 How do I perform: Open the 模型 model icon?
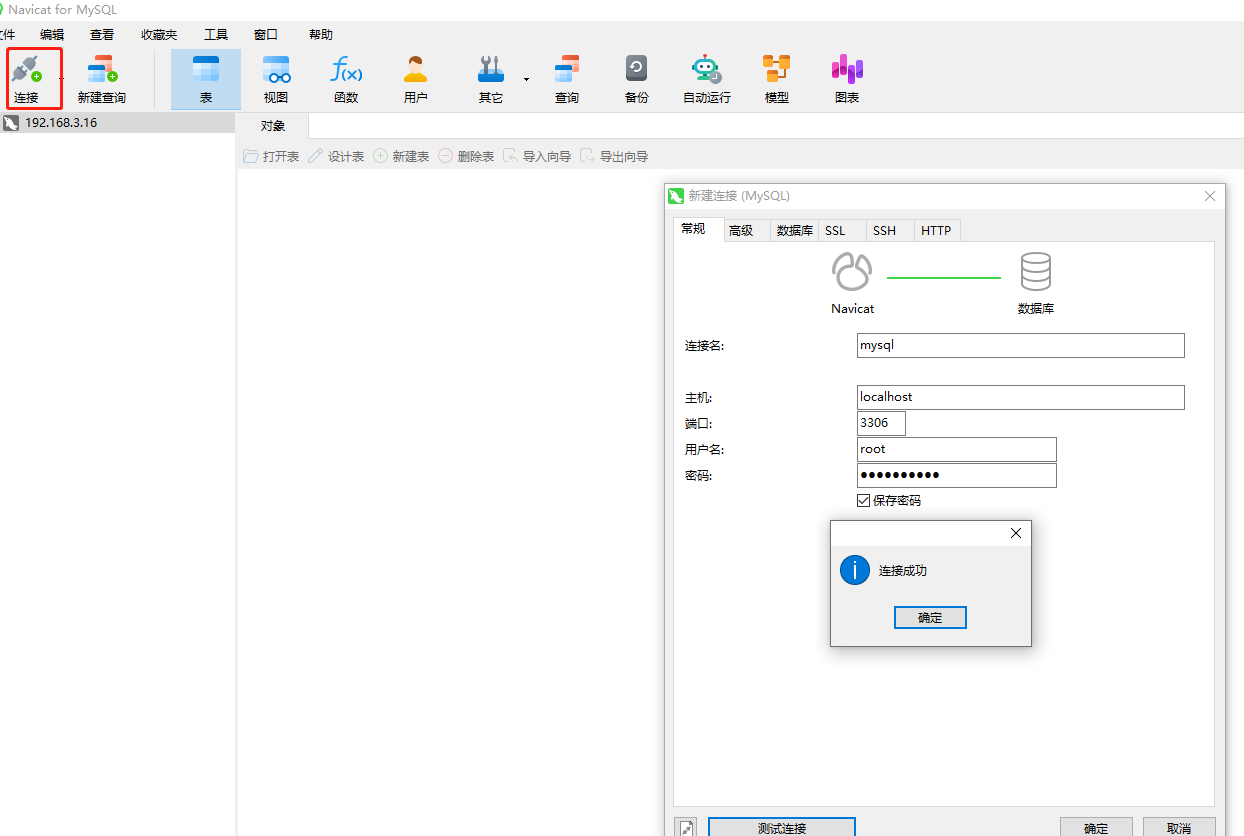pos(777,79)
